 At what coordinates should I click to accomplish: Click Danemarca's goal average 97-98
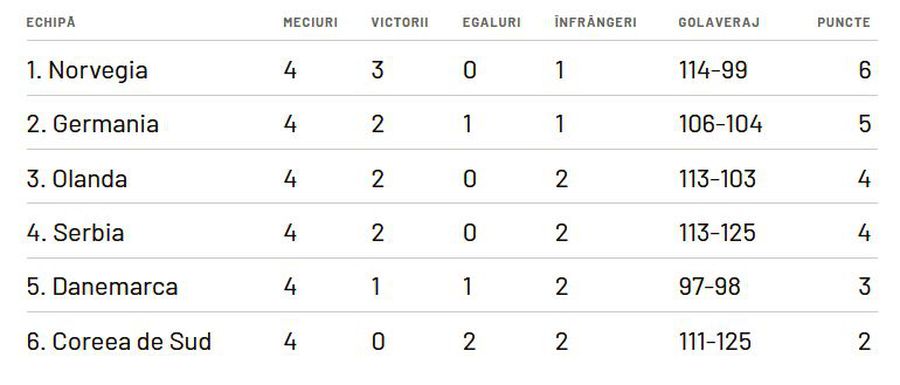709,287
